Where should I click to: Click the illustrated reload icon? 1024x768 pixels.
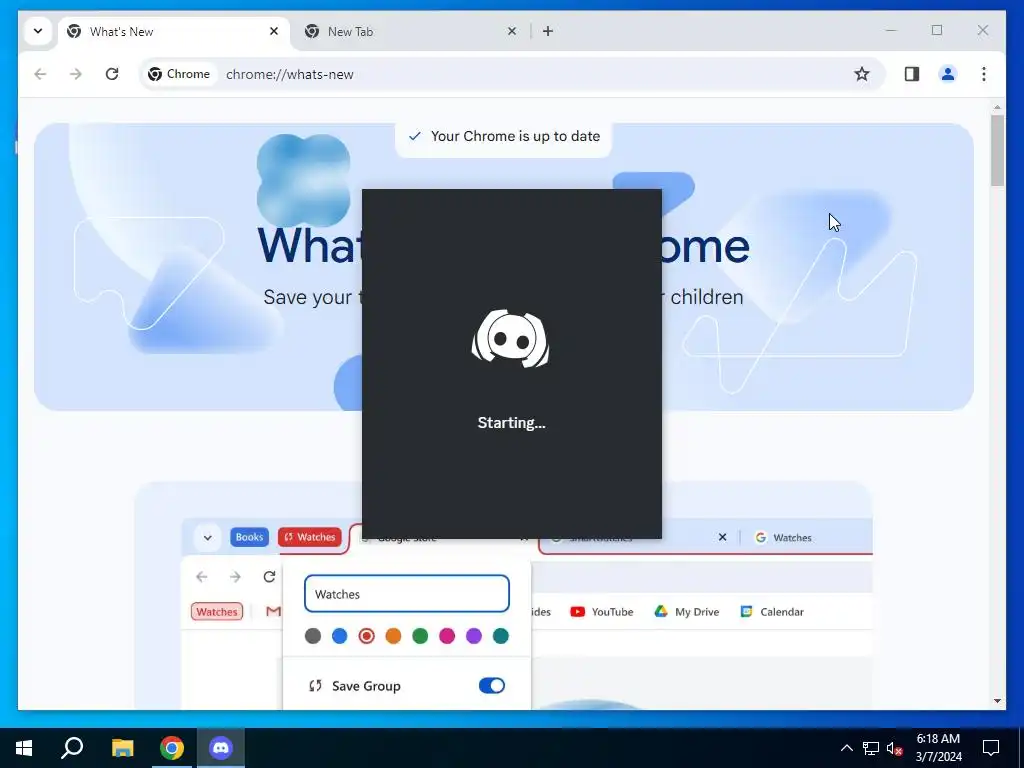[269, 577]
